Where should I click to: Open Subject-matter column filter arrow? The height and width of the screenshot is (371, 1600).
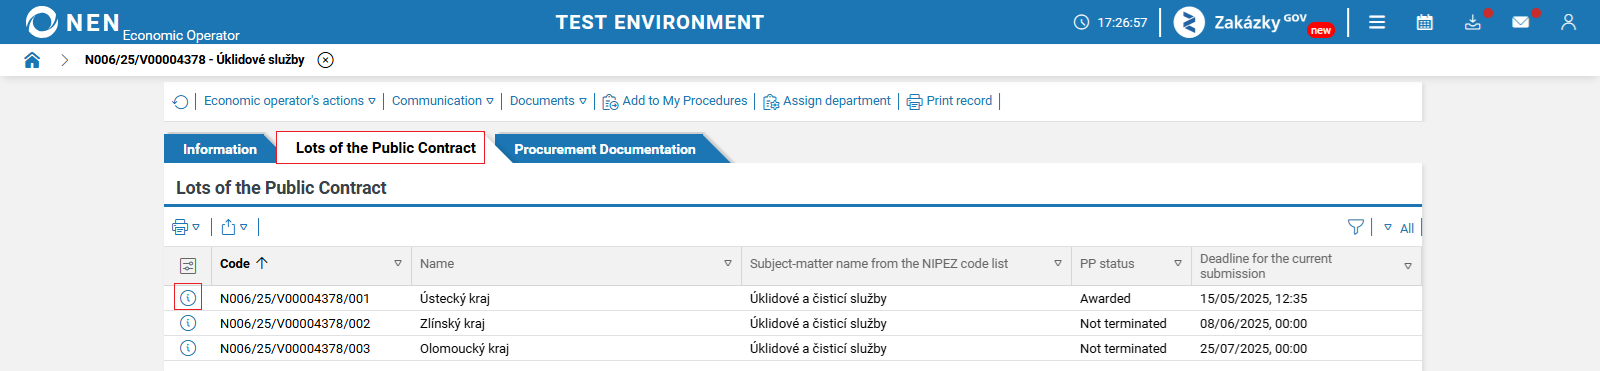pos(1058,264)
